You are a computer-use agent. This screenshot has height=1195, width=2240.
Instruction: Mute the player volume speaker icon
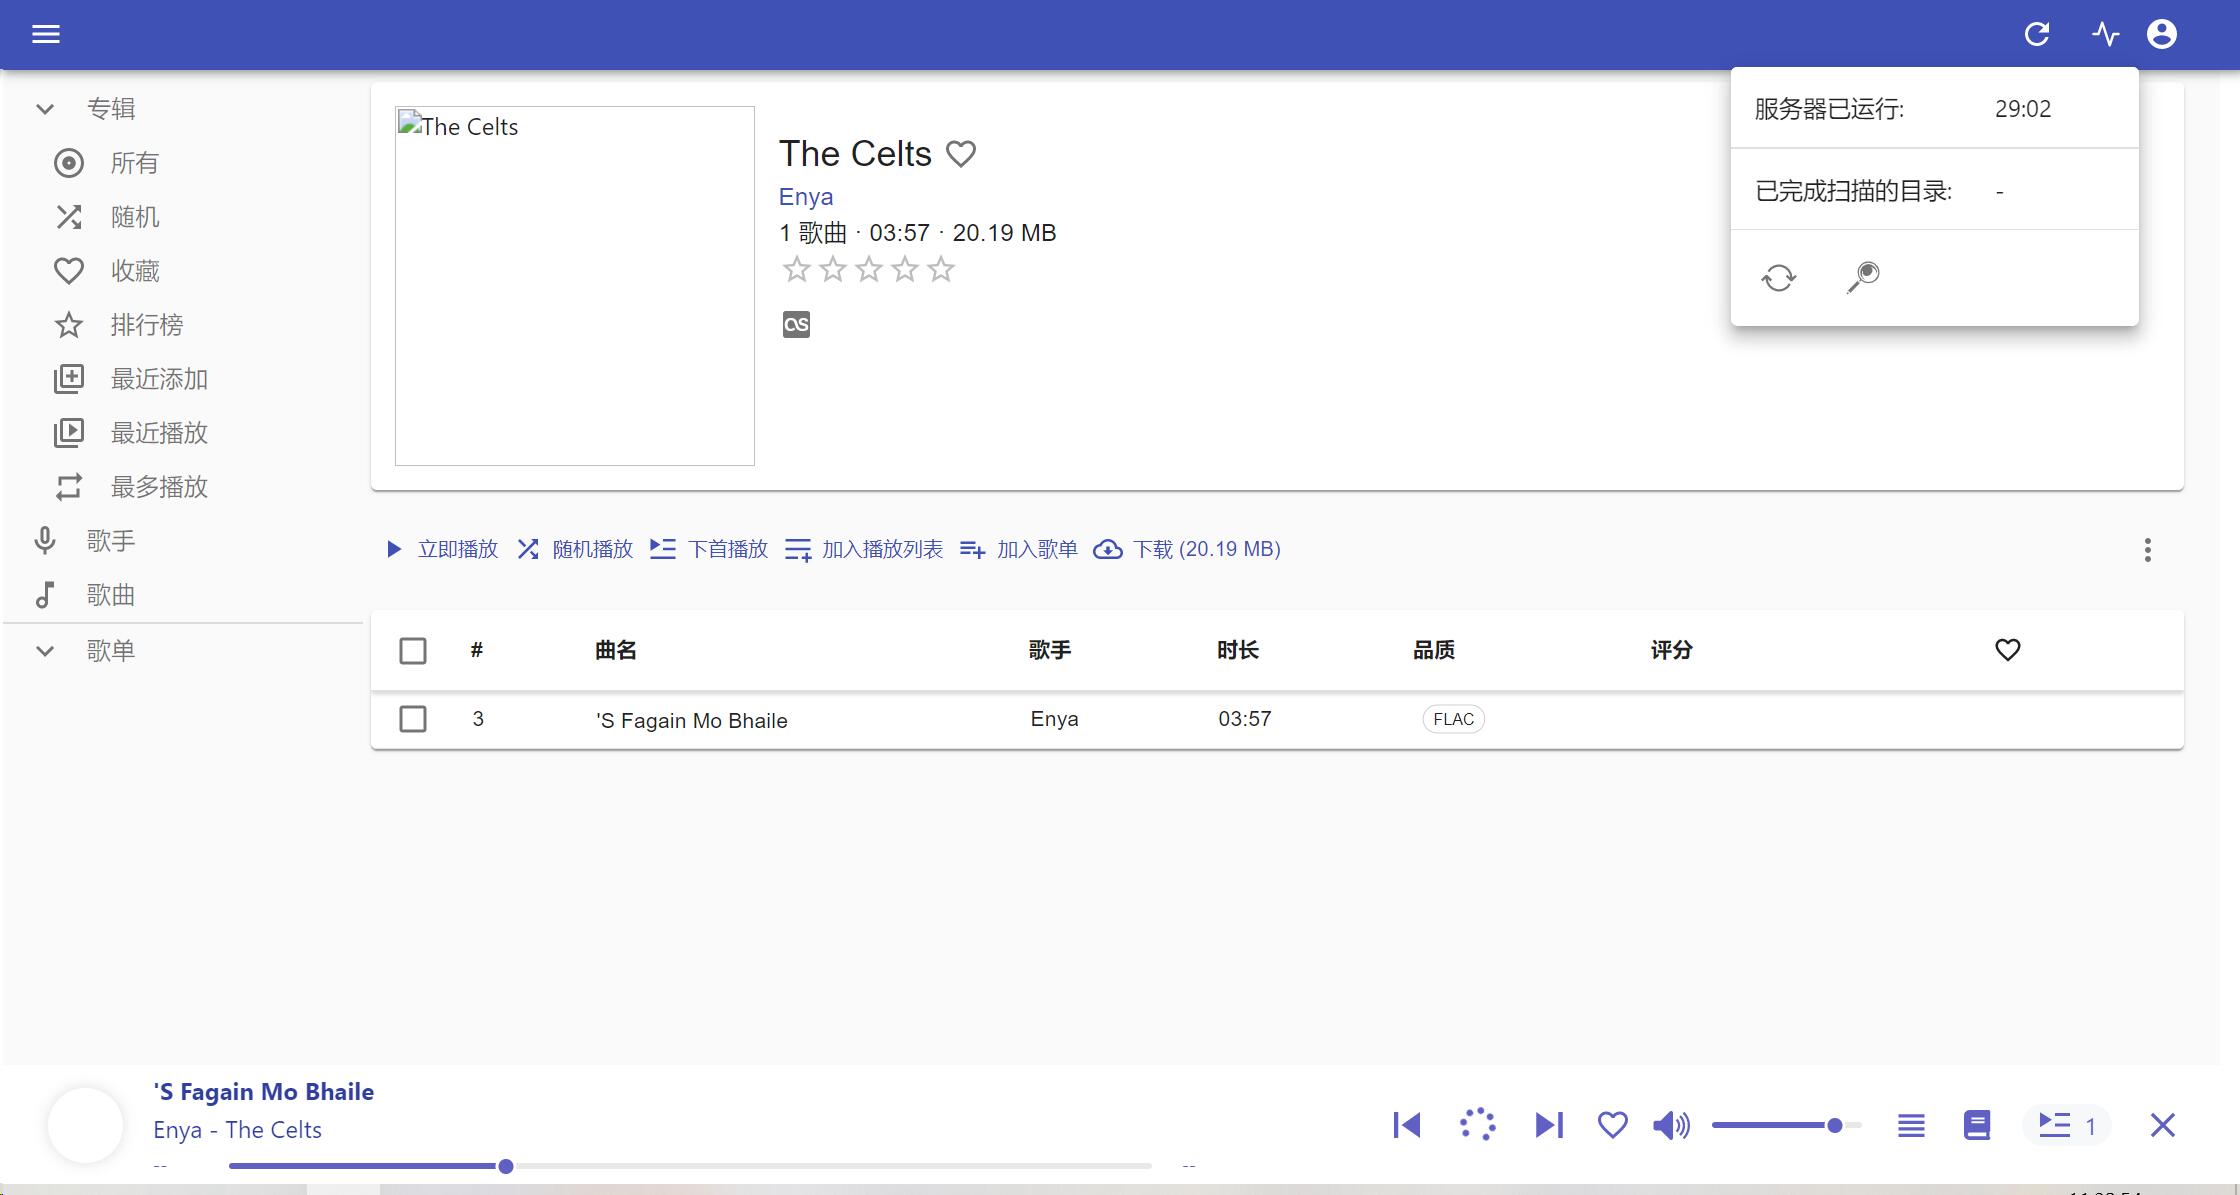coord(1670,1125)
